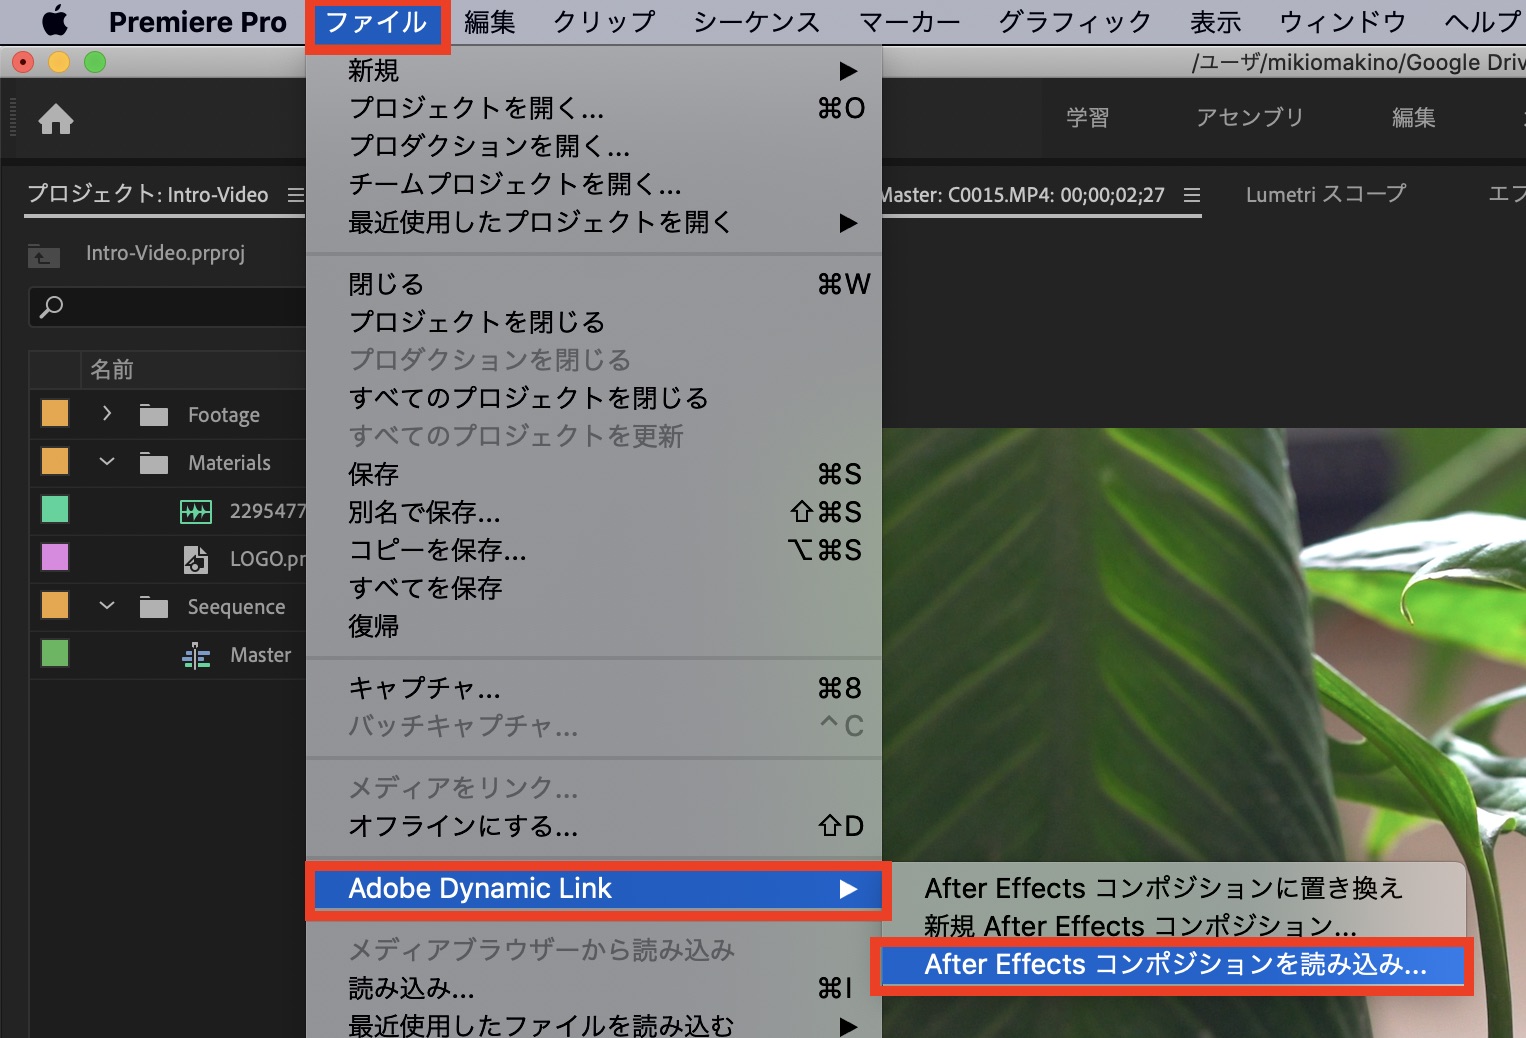
Task: Expand the Footage bin
Action: click(x=107, y=413)
